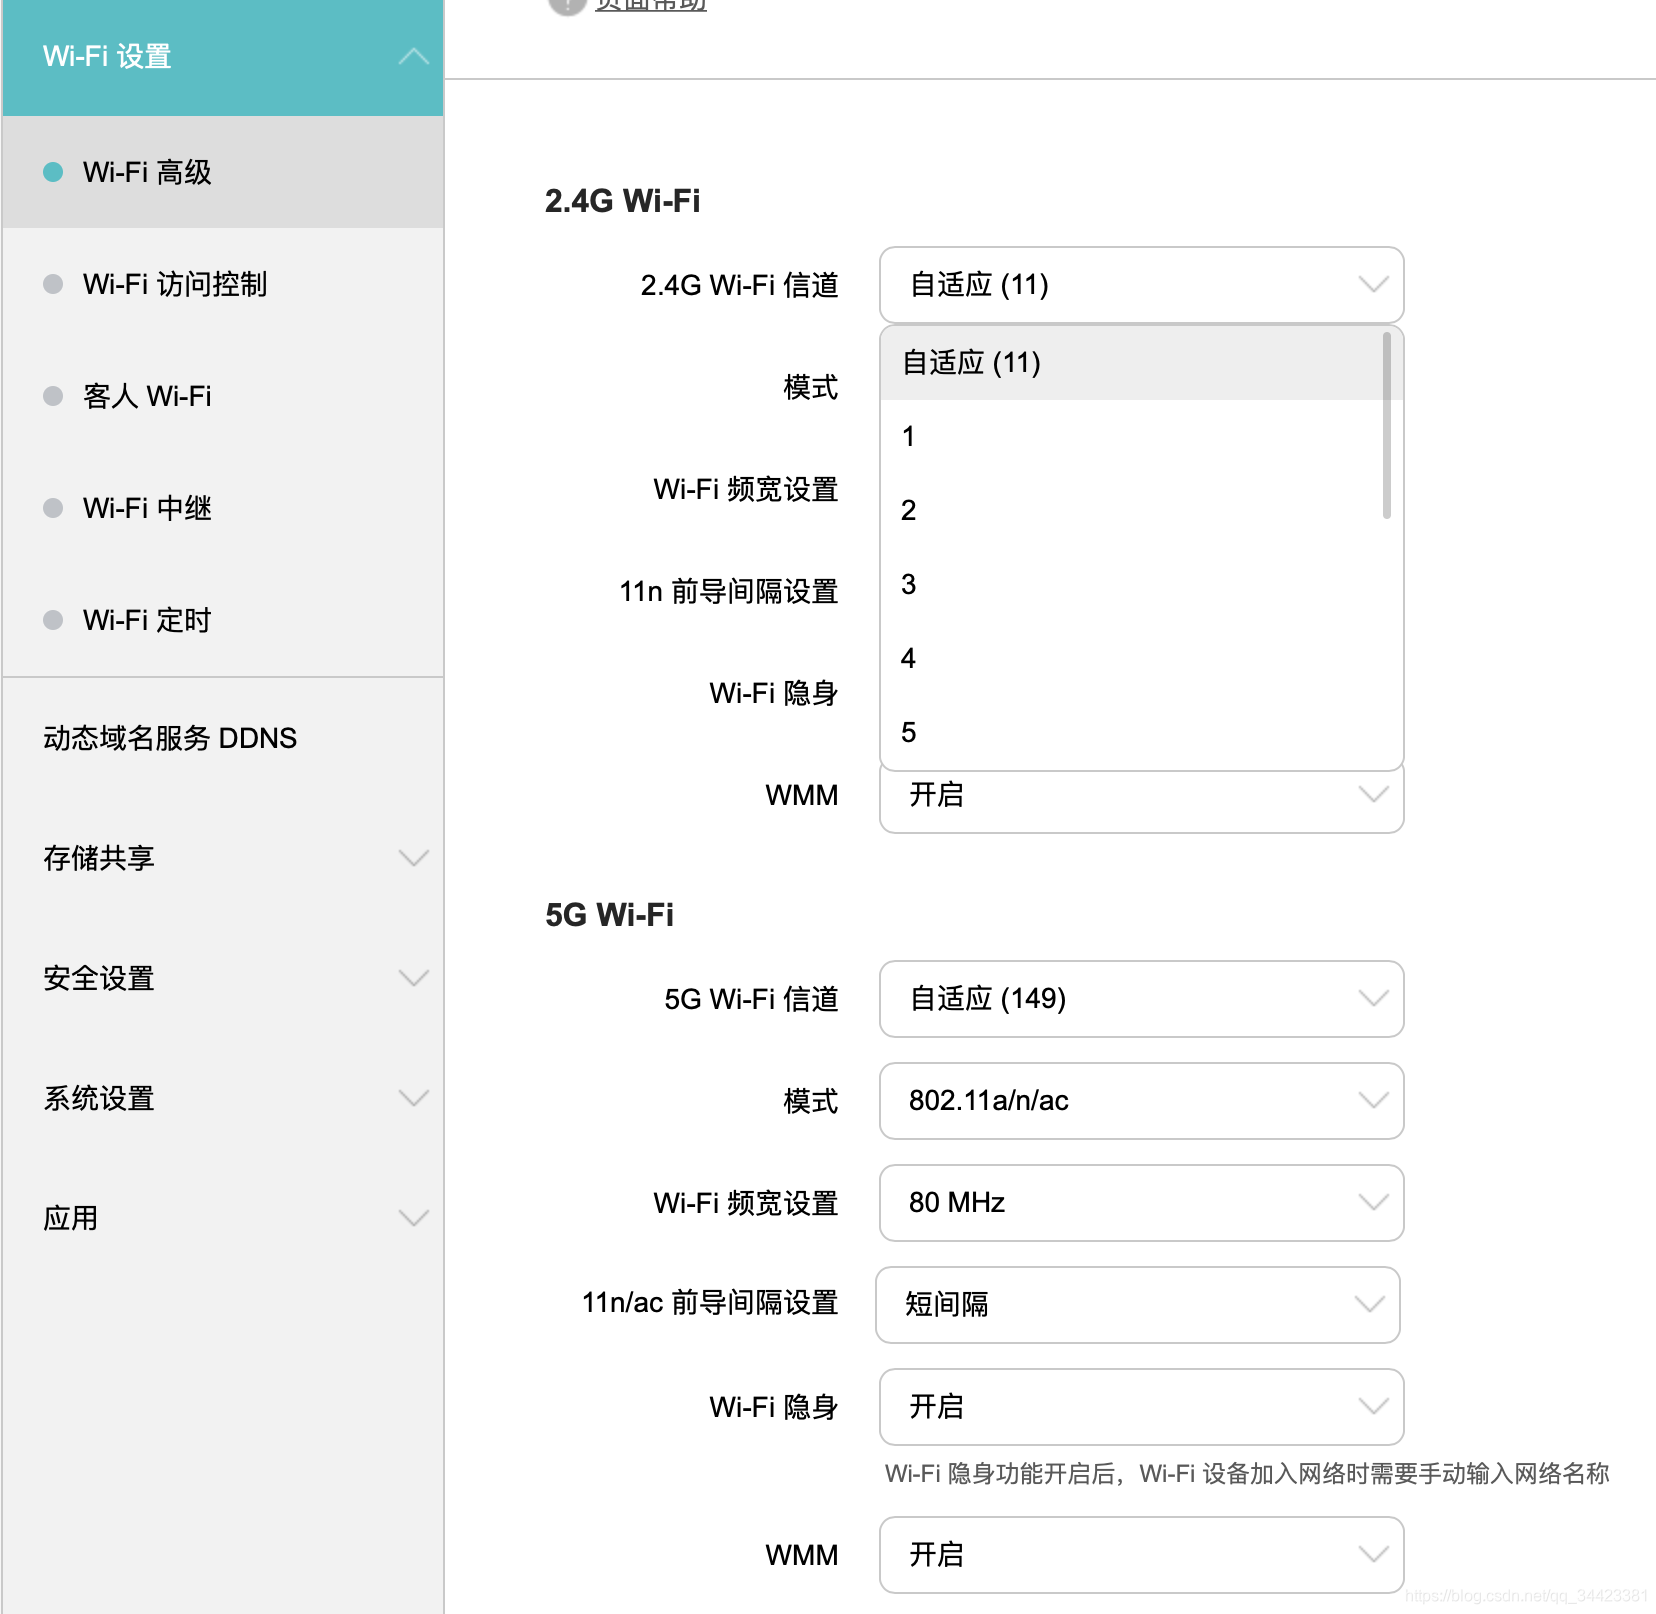
Task: Expand 存储共享 section
Action: (223, 858)
